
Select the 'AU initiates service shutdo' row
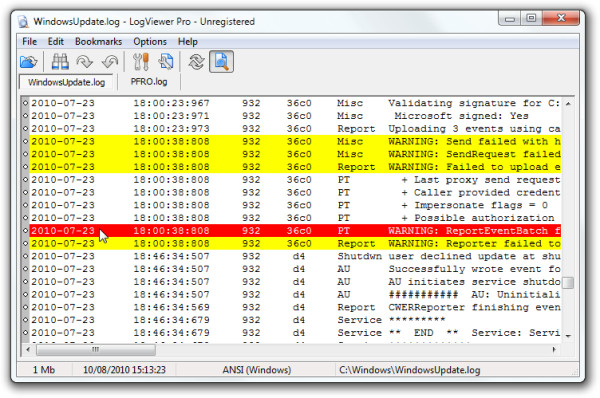[295, 282]
